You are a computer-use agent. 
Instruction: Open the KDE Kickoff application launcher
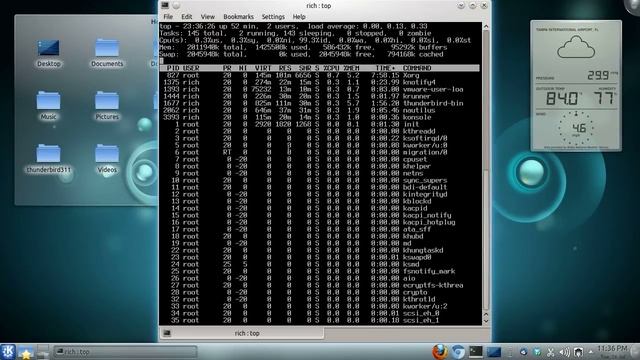point(7,352)
